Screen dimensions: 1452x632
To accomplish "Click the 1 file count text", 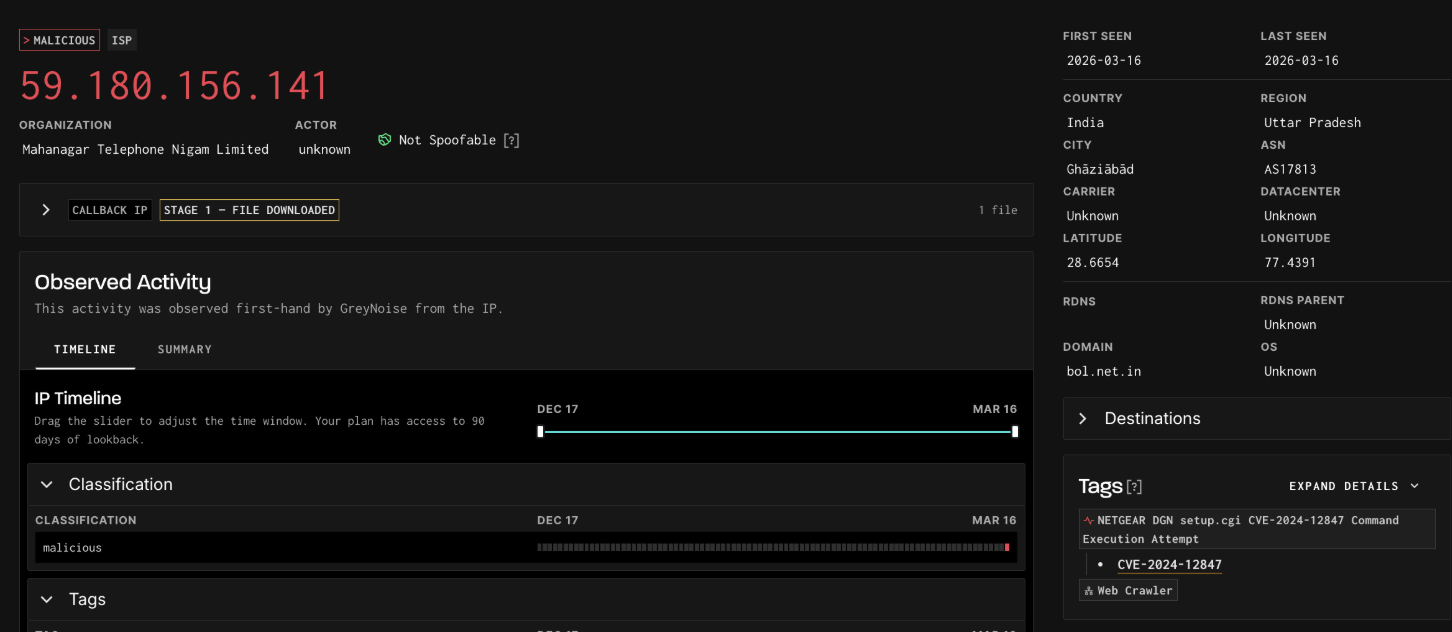I will pos(998,210).
